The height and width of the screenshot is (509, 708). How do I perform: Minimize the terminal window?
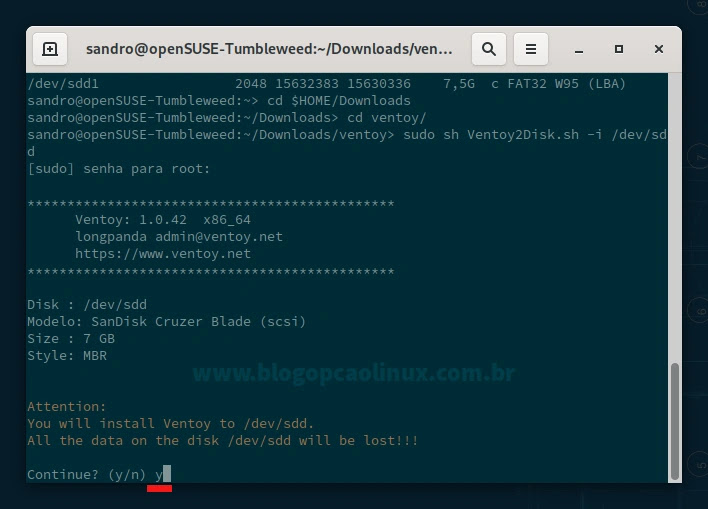(x=578, y=49)
